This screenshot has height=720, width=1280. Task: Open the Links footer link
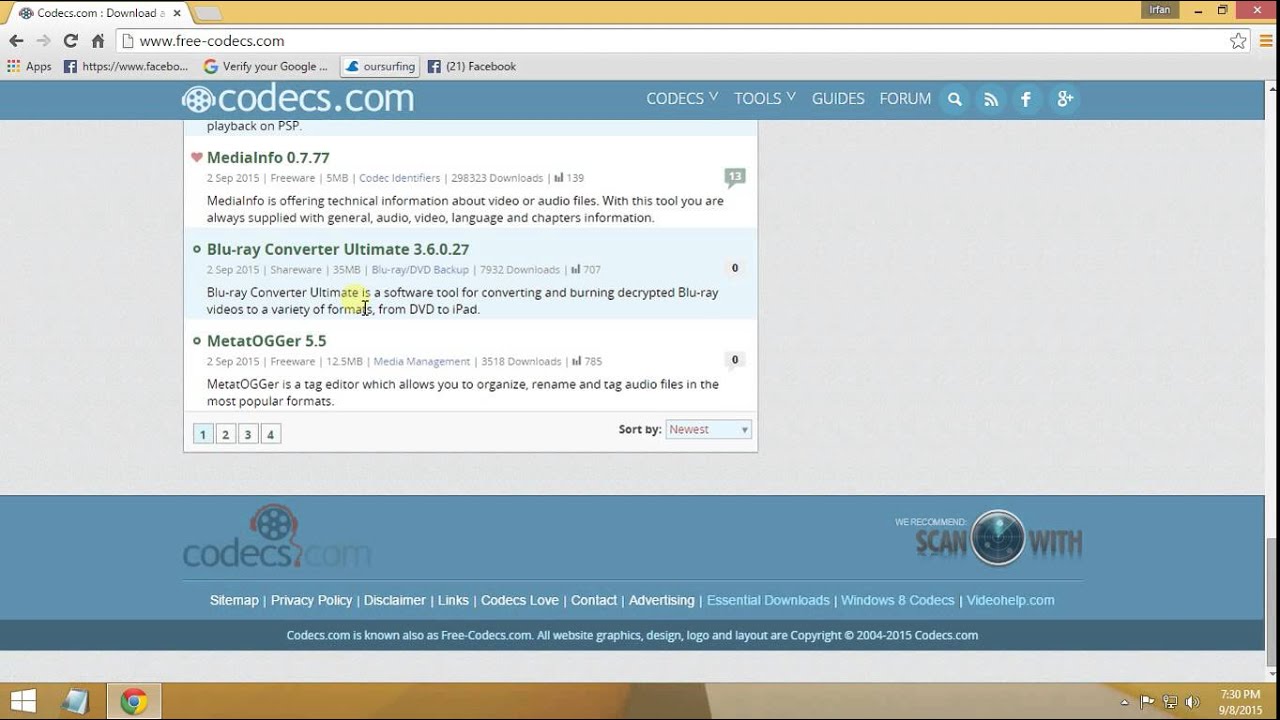[x=453, y=600]
